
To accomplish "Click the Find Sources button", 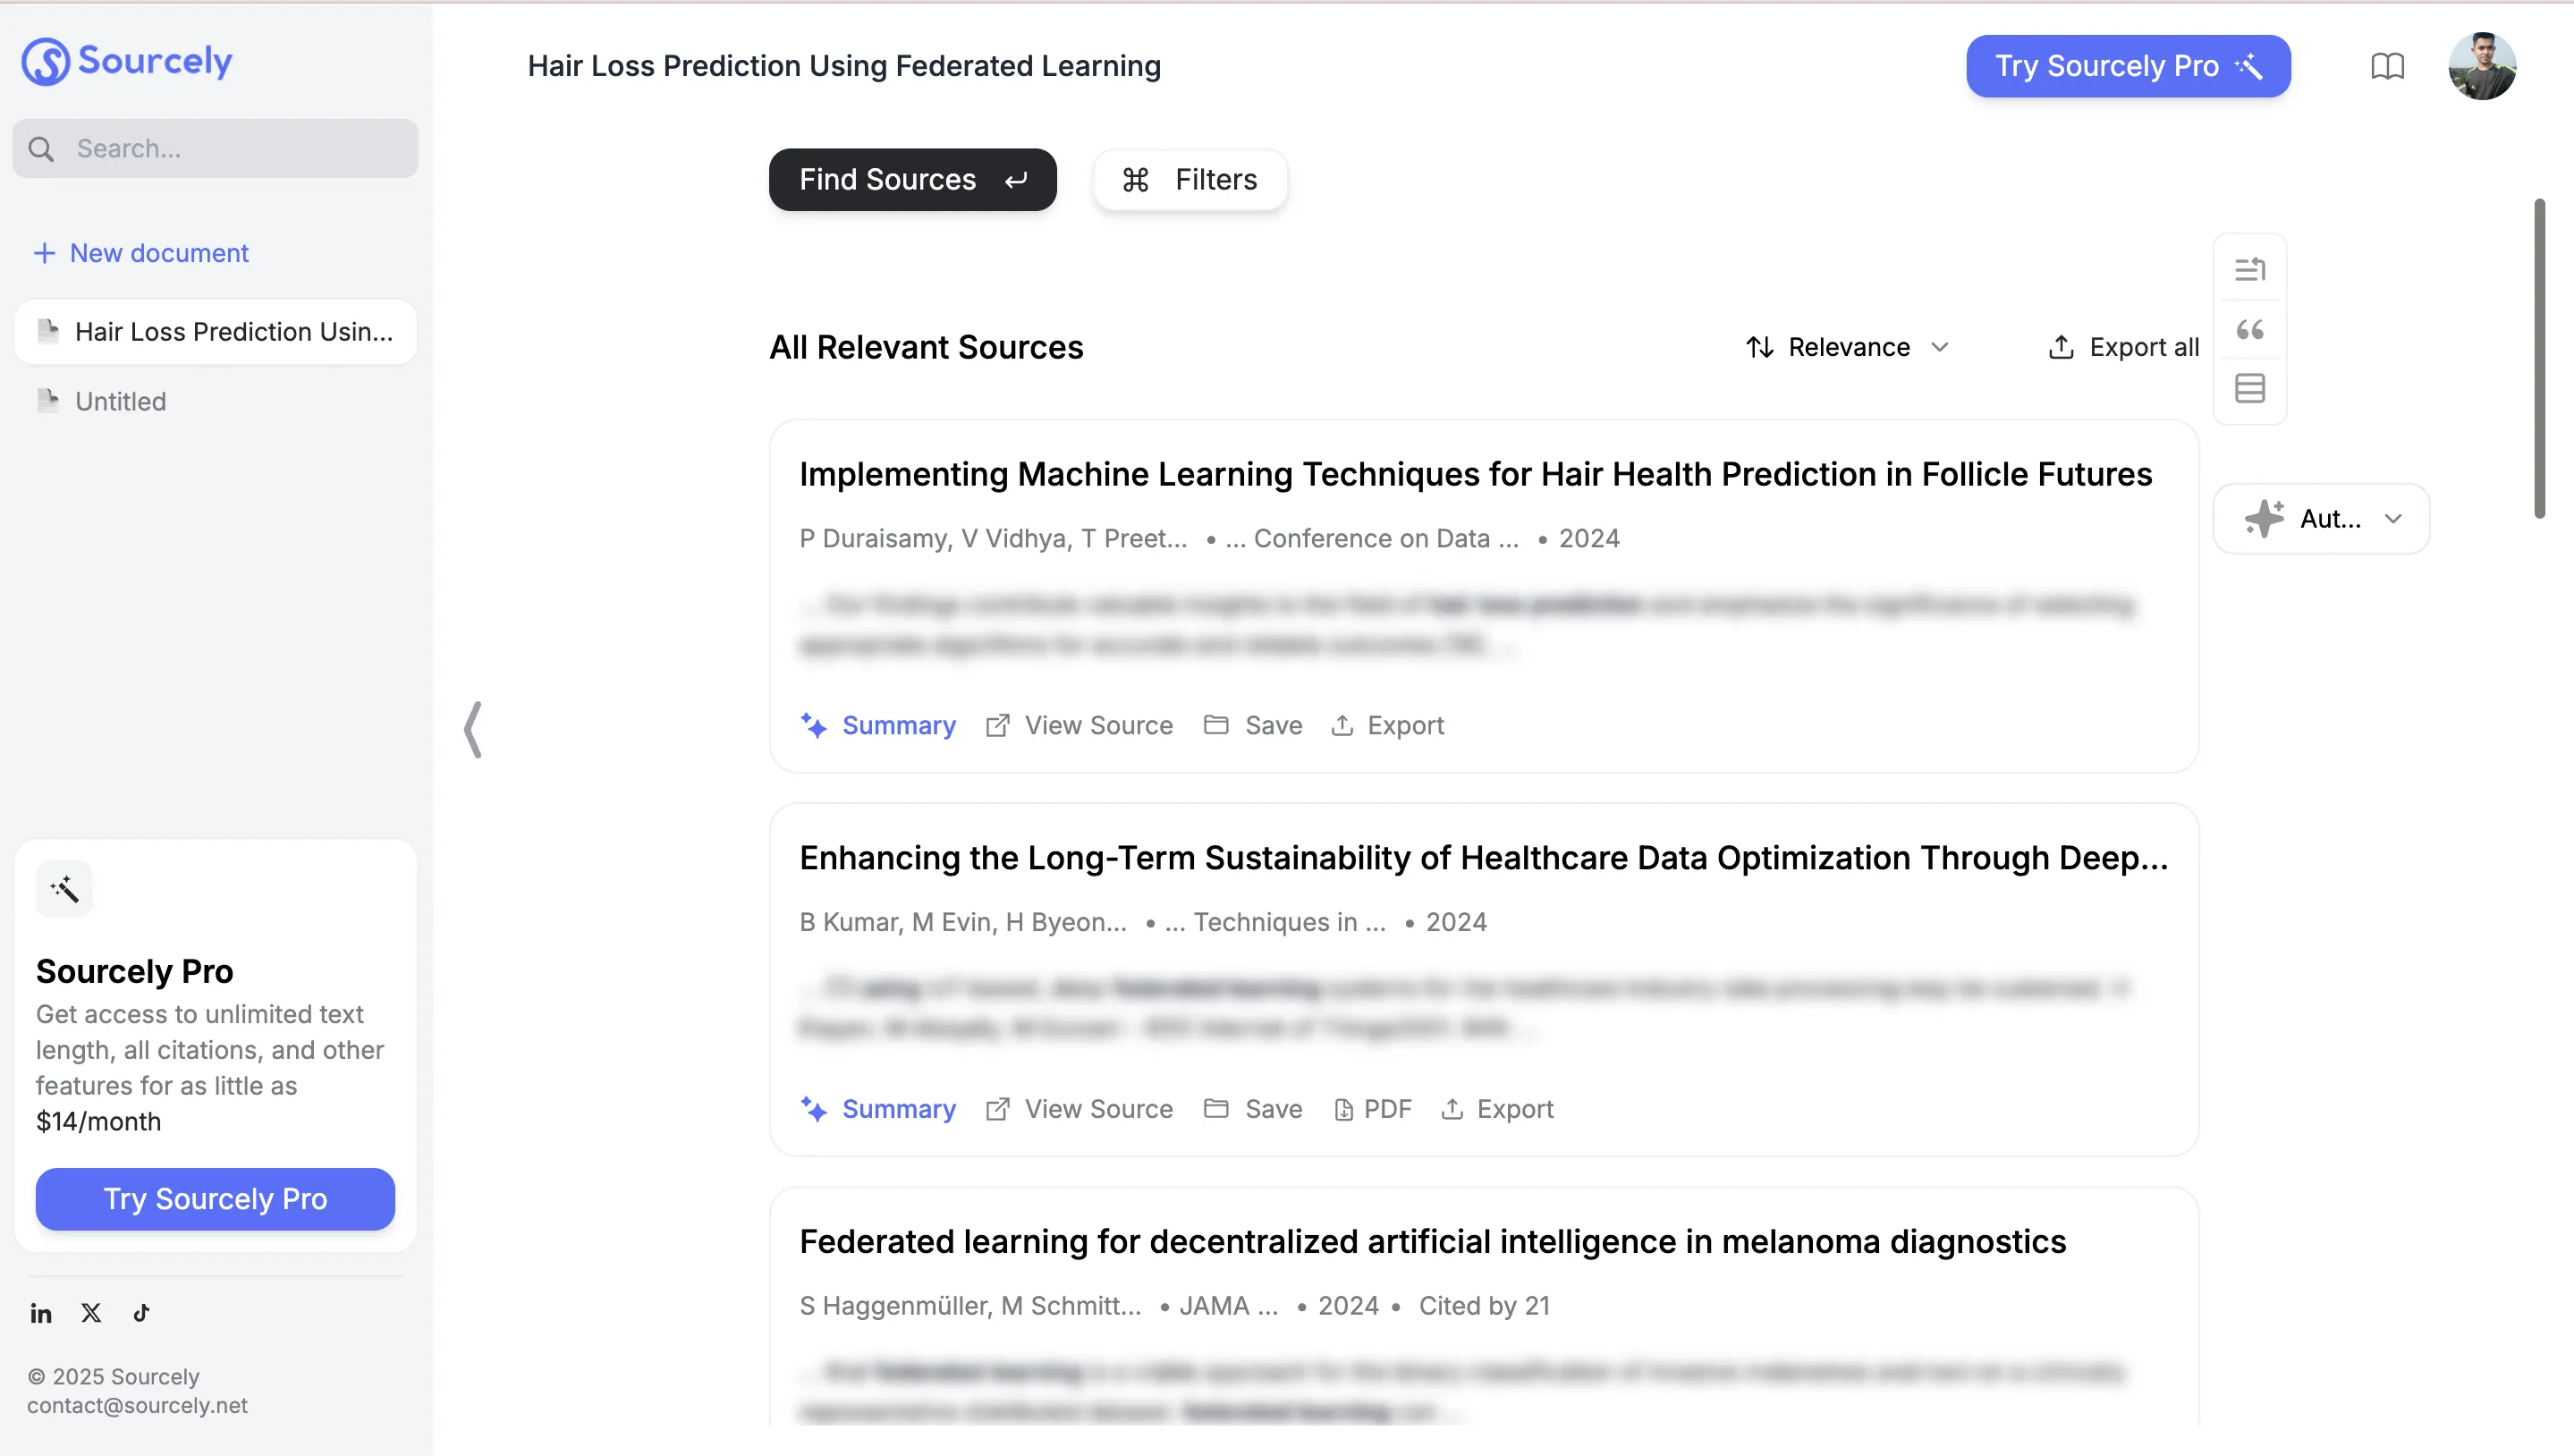I will (912, 180).
